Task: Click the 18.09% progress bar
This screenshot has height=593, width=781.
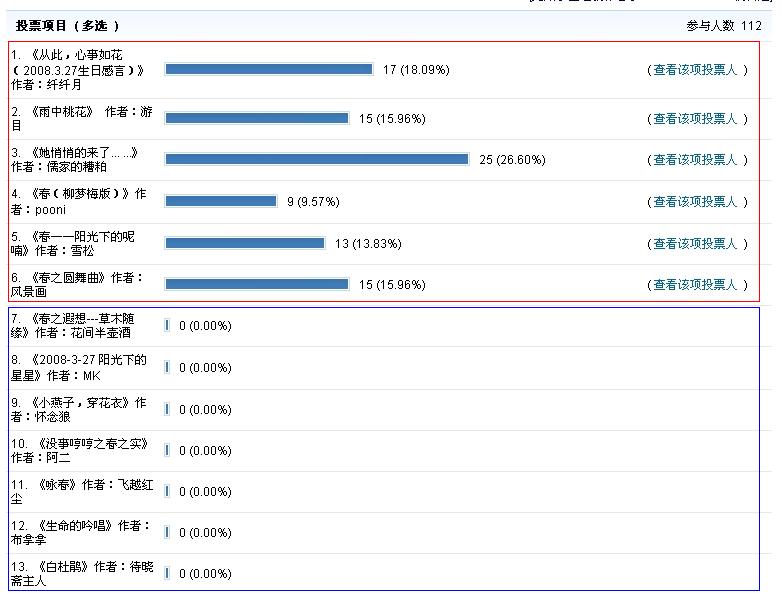Action: (x=268, y=70)
